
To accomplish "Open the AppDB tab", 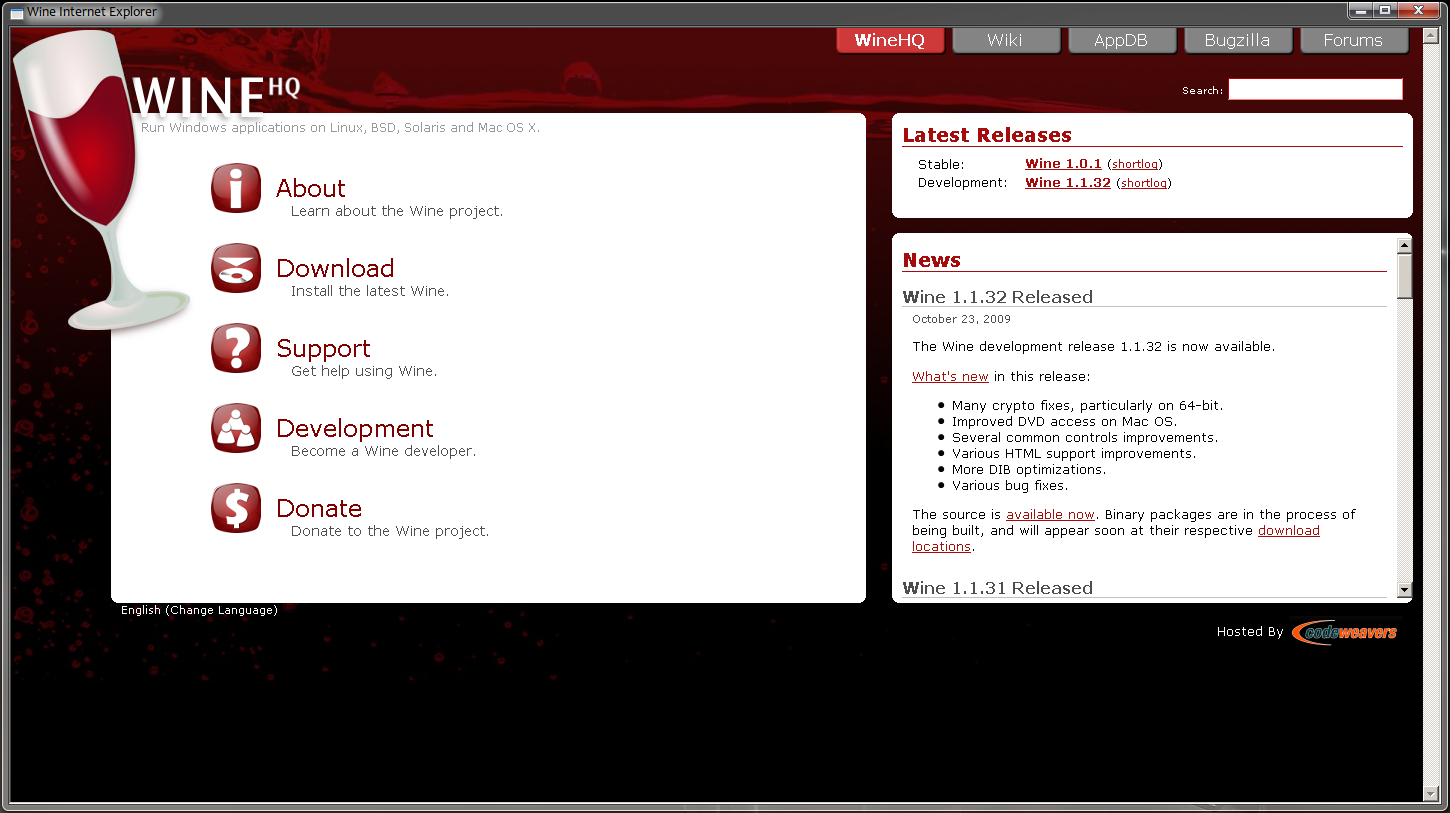I will pos(1121,40).
